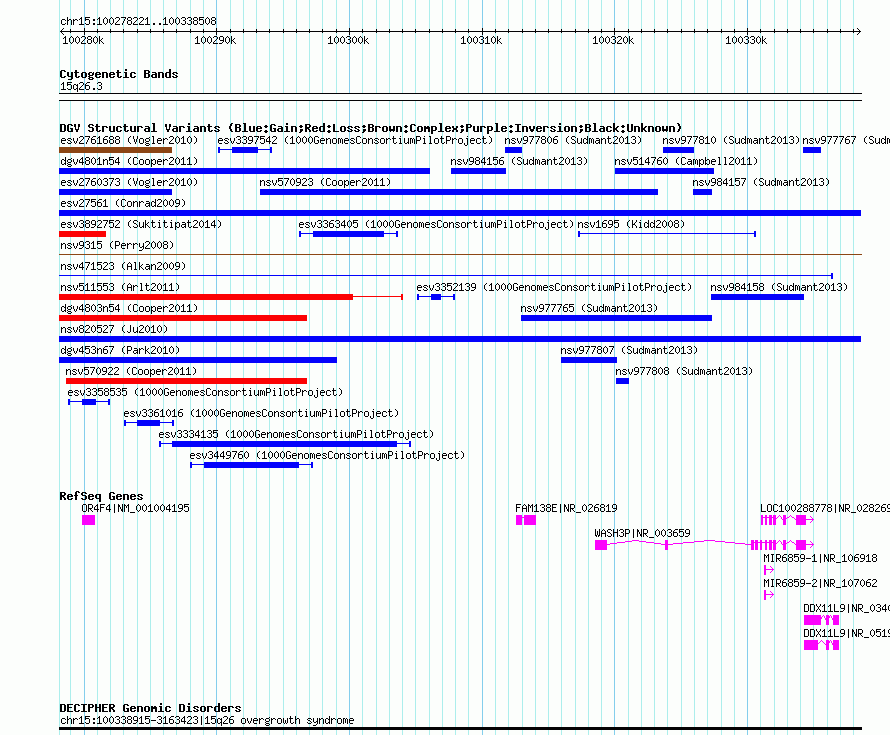Viewport: 890px width, 735px height.
Task: Select the DGV Structural Variants track title
Action: click(x=370, y=128)
